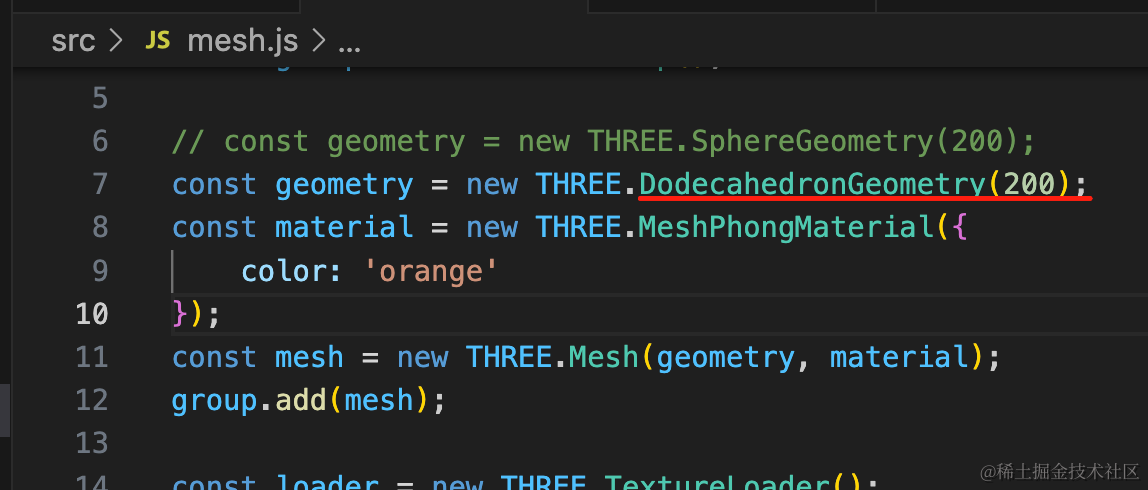1148x490 pixels.
Task: Click the closing brace on line 10
Action: (180, 314)
